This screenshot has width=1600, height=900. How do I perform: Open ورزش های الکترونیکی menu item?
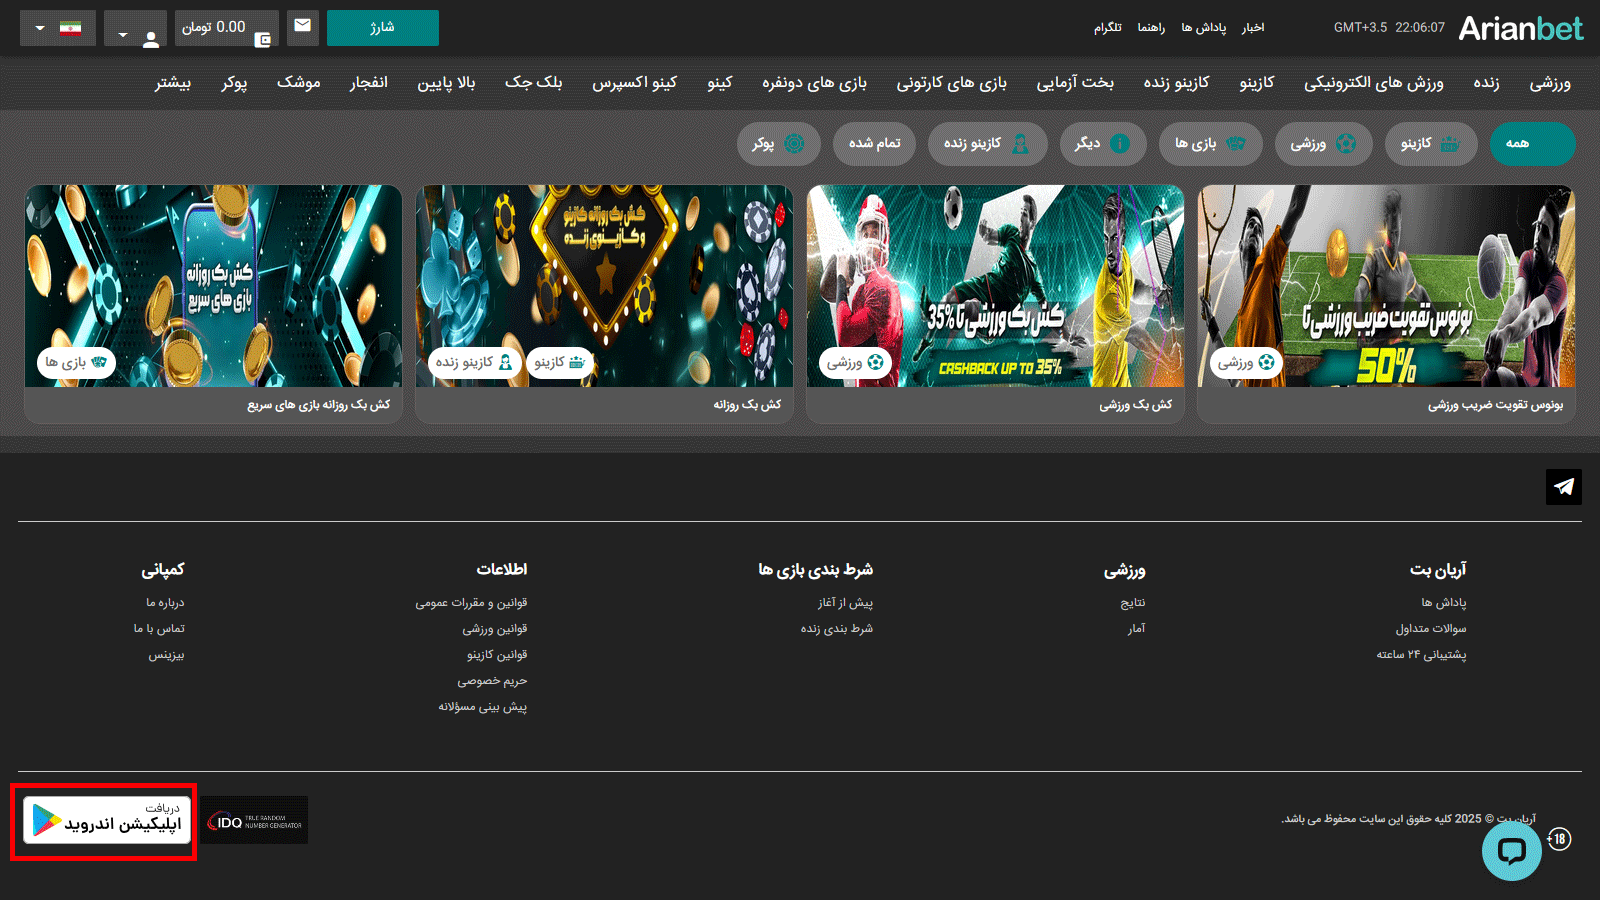click(x=1373, y=83)
